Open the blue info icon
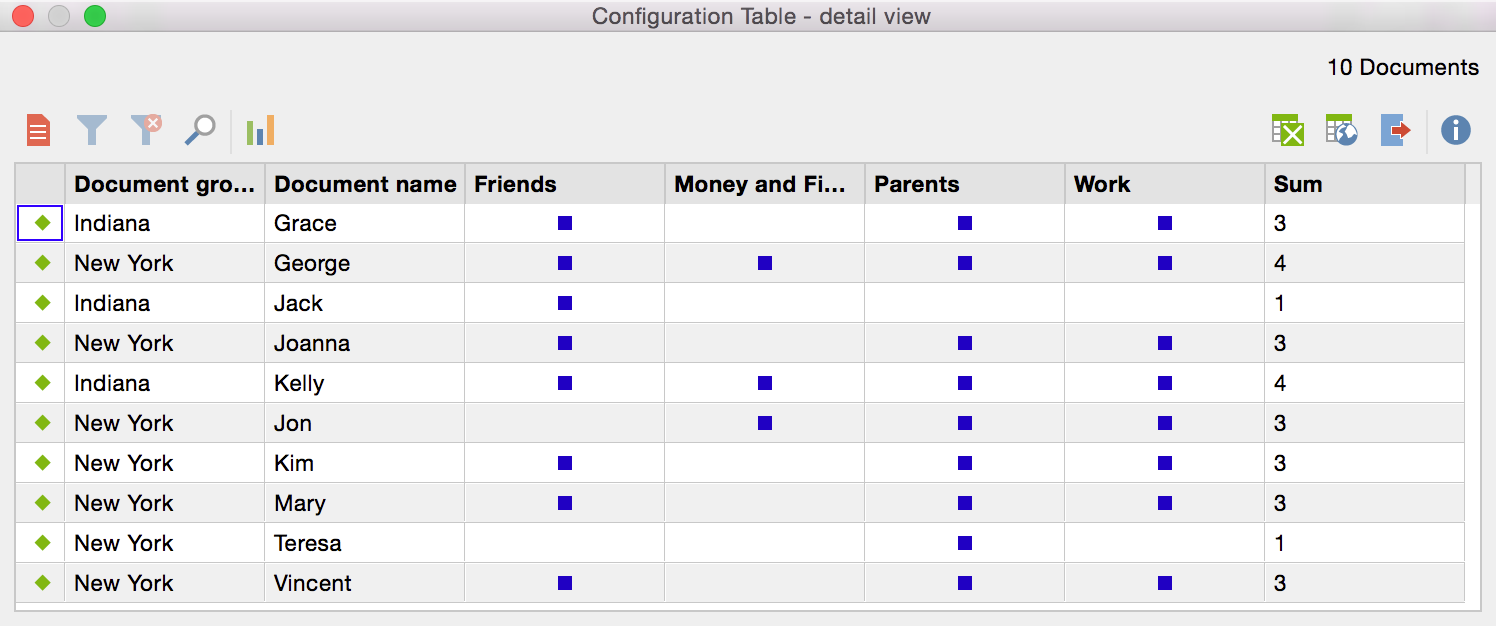This screenshot has height=626, width=1496. (1455, 130)
